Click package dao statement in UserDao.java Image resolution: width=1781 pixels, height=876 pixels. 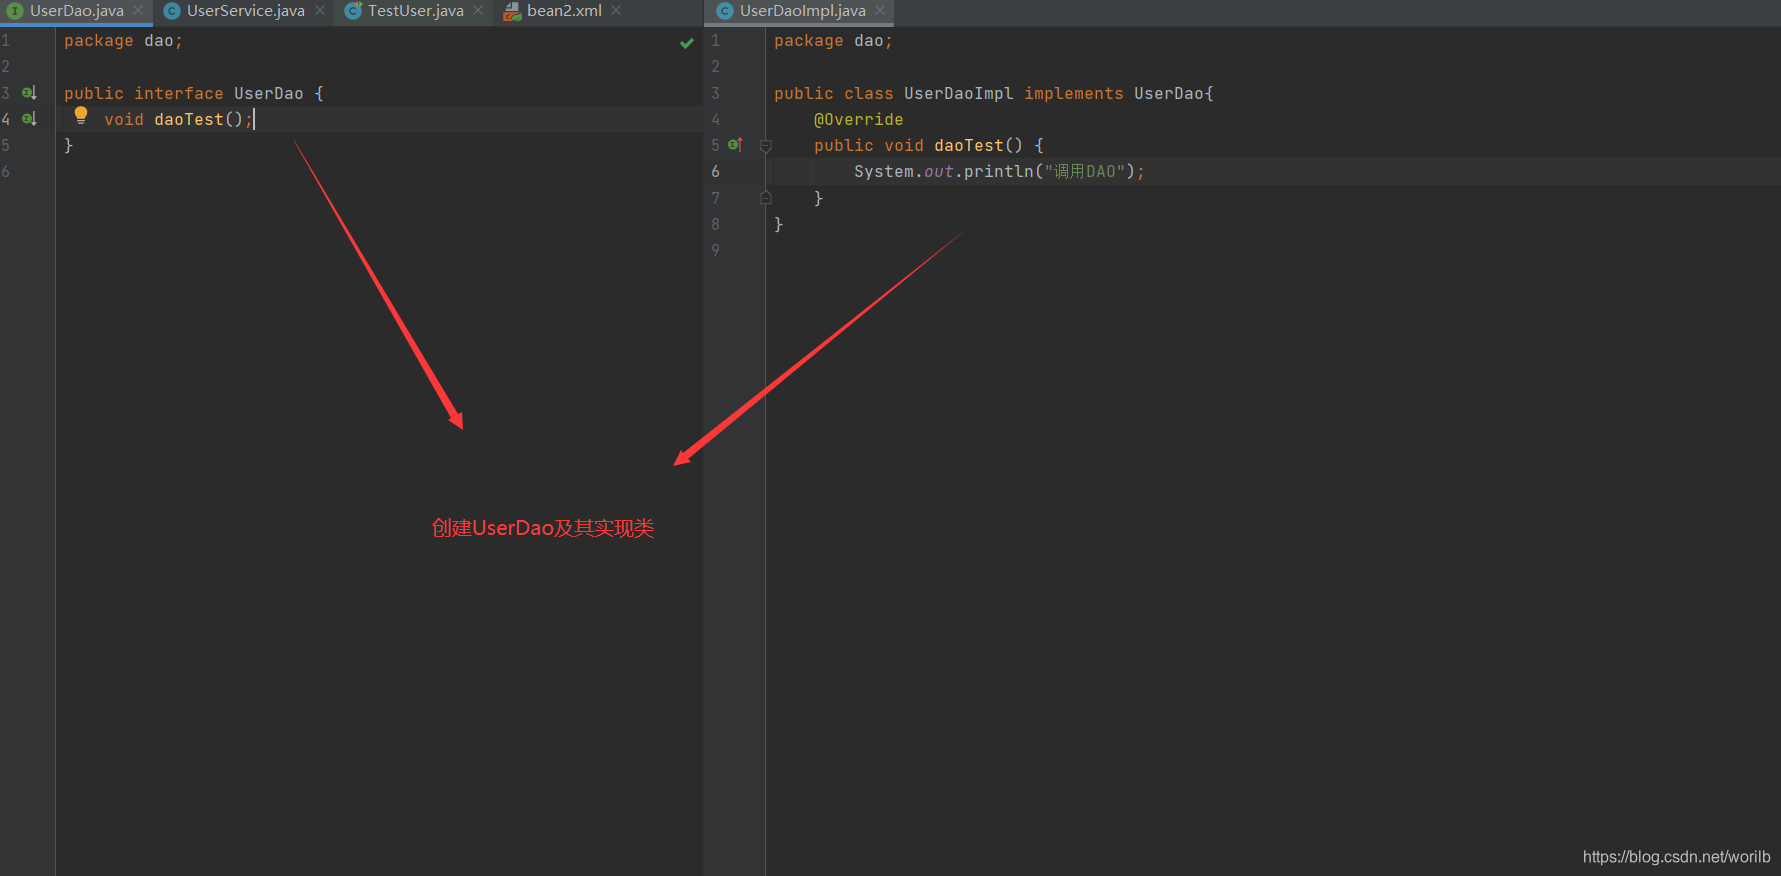[x=123, y=41]
